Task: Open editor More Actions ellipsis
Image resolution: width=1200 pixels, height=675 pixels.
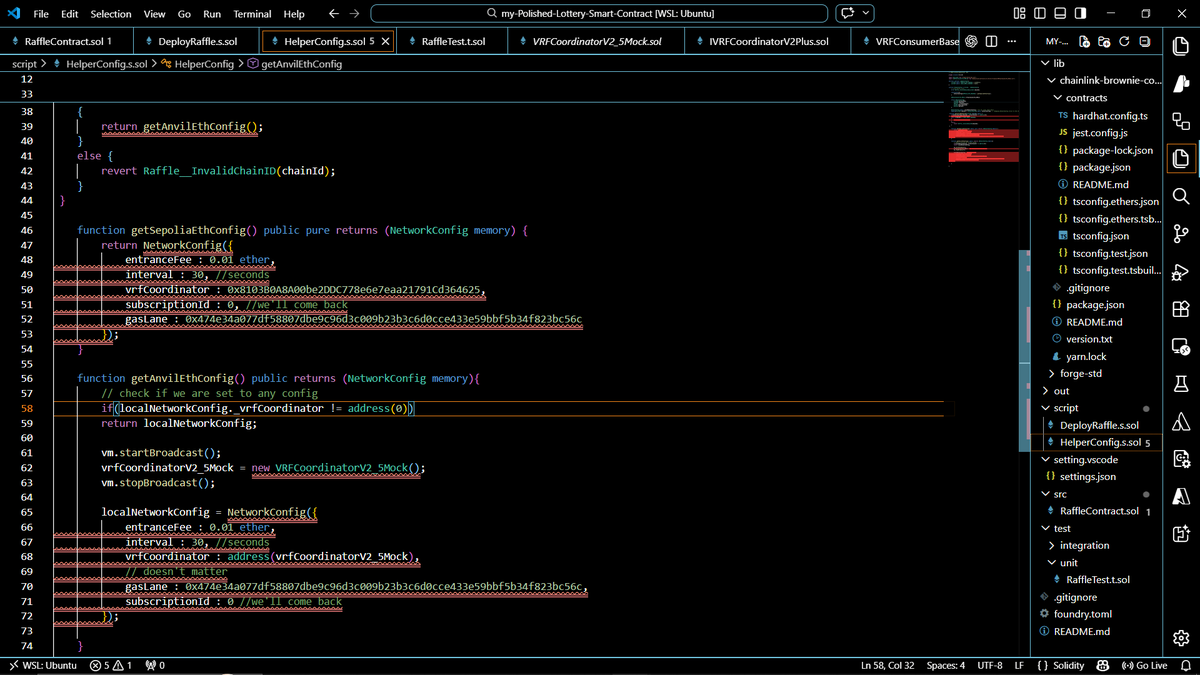Action: click(x=1012, y=42)
